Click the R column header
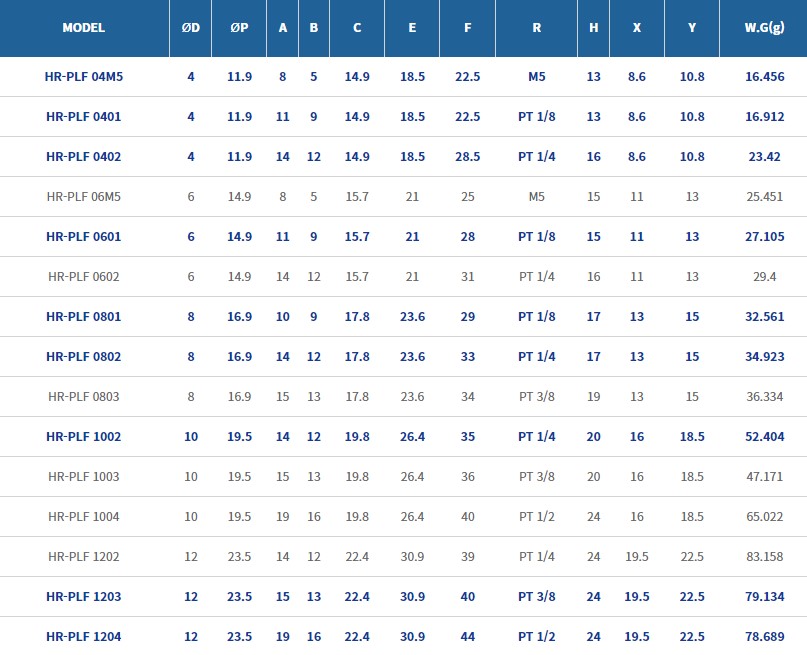This screenshot has height=655, width=807. pyautogui.click(x=536, y=28)
